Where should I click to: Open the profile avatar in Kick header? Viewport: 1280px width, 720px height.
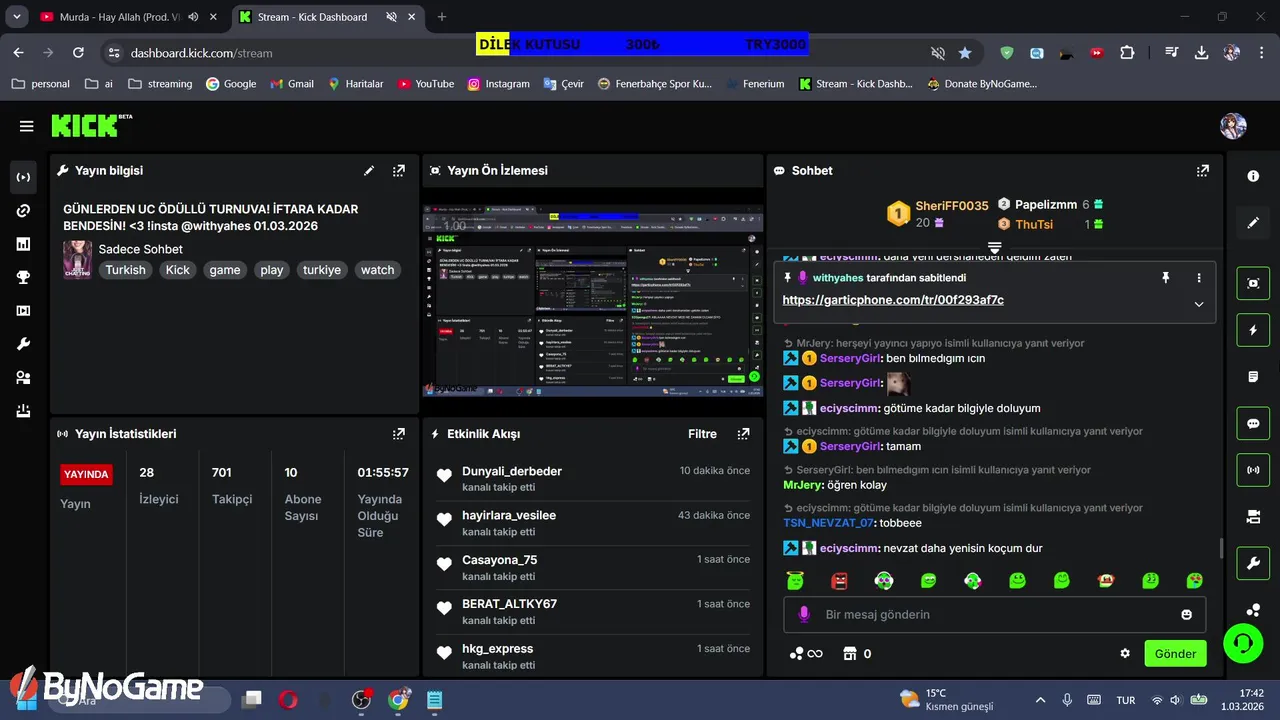point(1233,126)
